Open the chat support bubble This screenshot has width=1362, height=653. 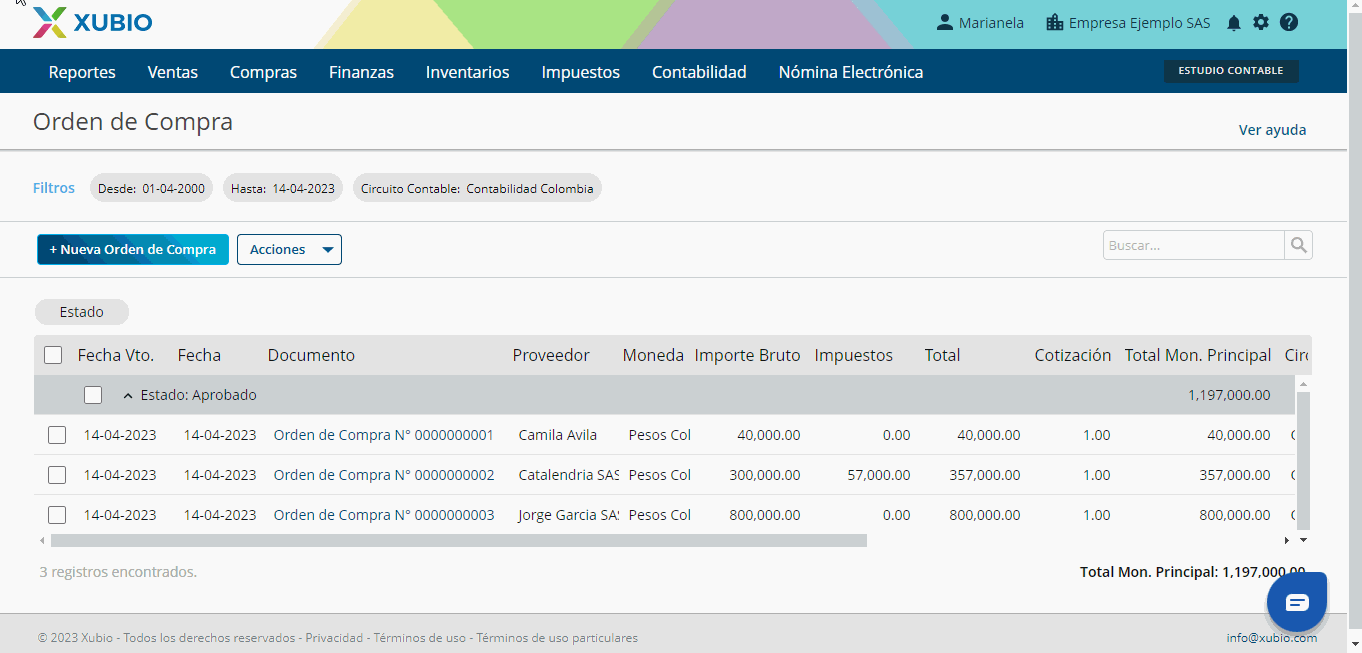click(1296, 602)
